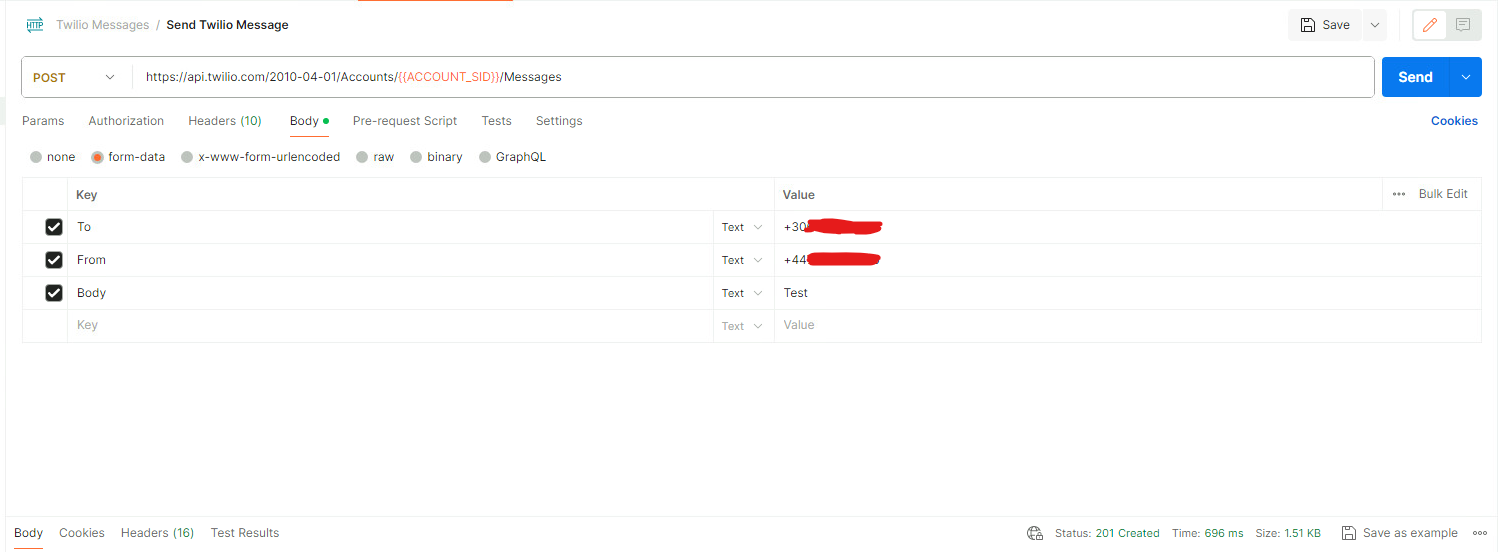Click the HTTP request type icon

coord(35,25)
